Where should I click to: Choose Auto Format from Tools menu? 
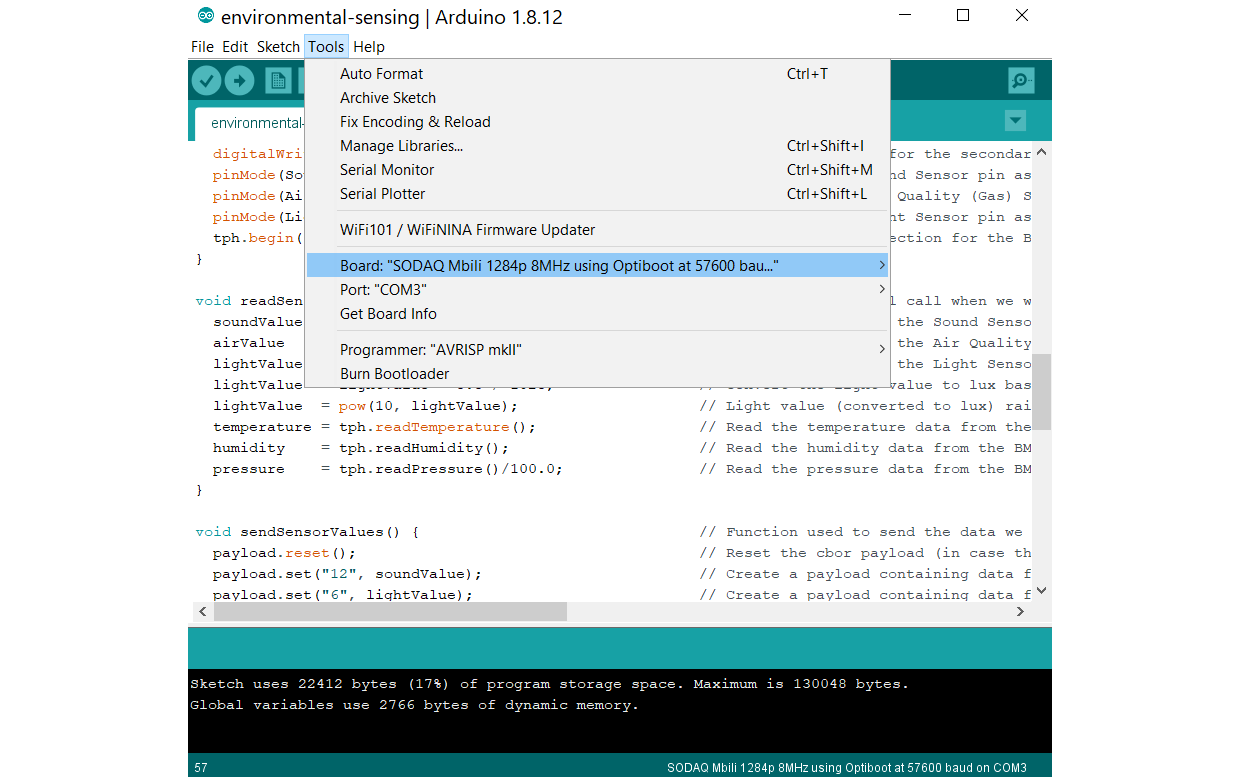(597, 74)
